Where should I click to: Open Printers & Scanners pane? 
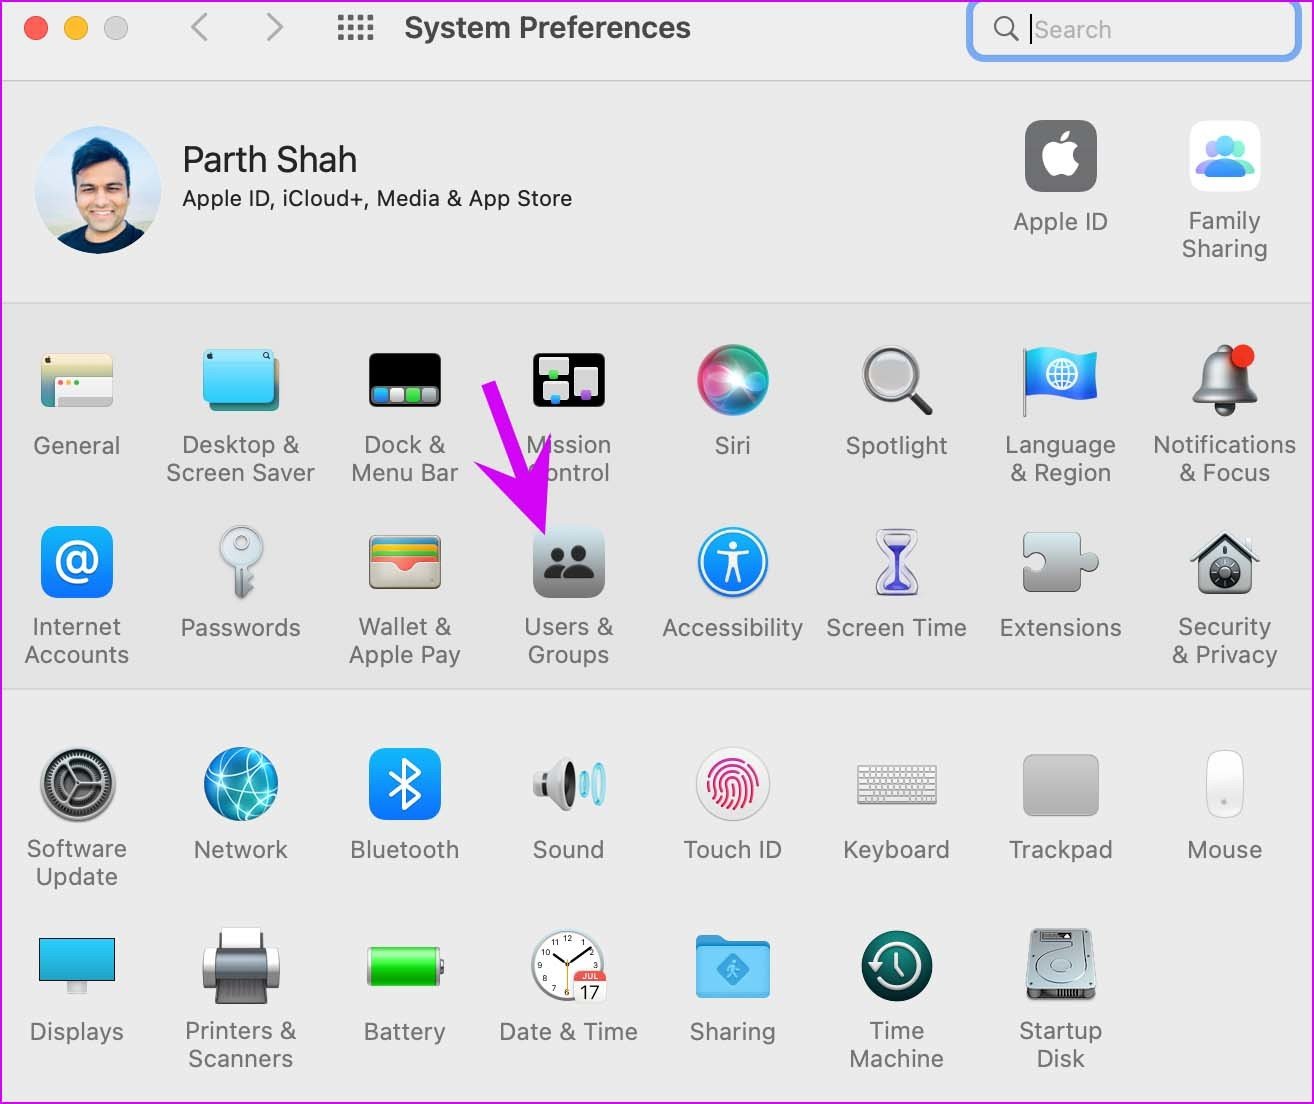point(241,966)
